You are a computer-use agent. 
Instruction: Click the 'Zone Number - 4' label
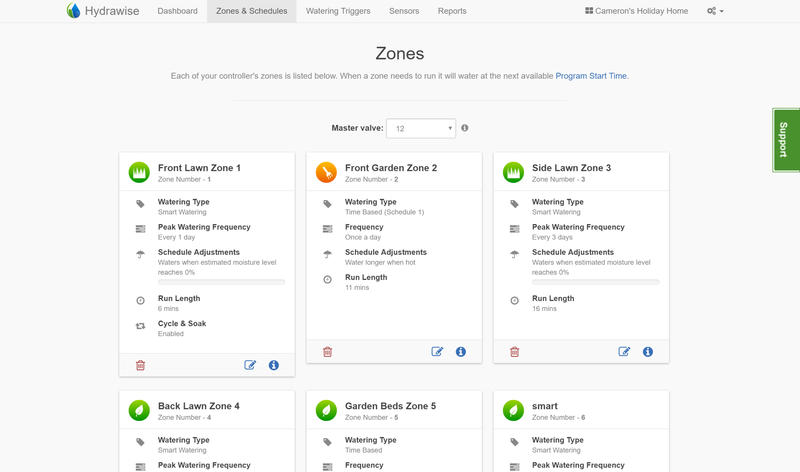[184, 417]
